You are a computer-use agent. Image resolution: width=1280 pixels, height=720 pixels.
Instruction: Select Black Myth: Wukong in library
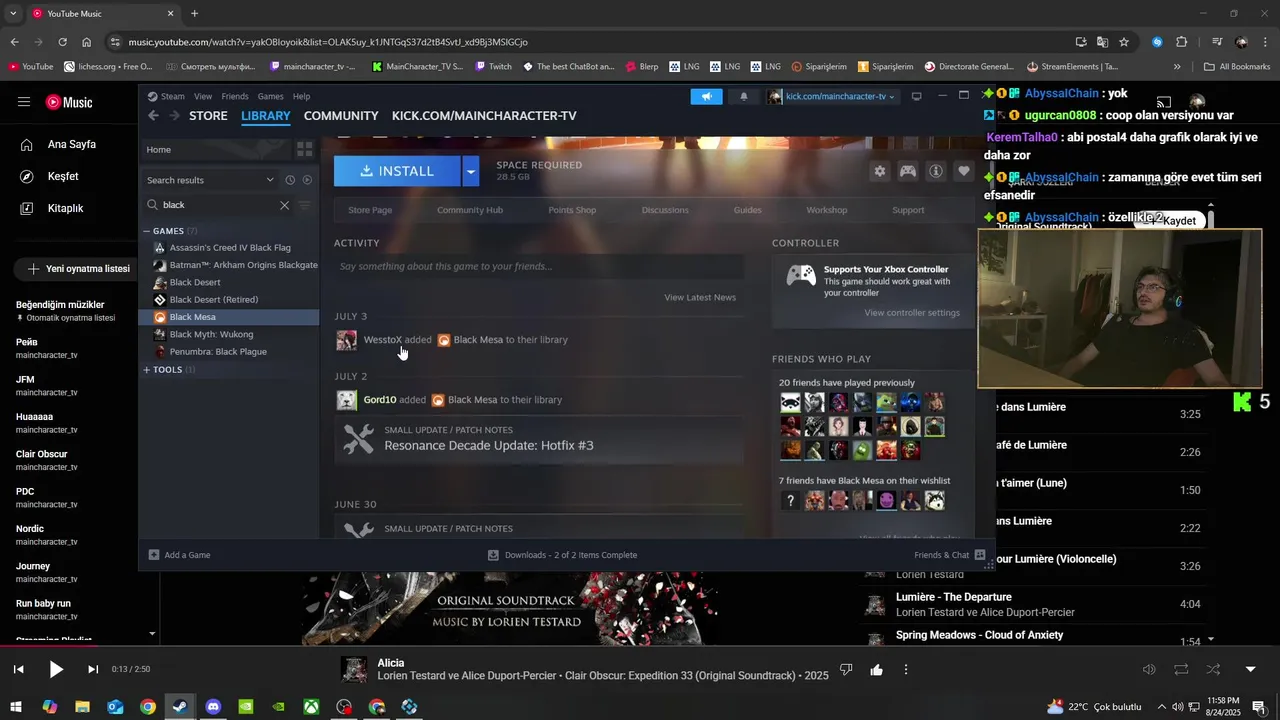230,334
